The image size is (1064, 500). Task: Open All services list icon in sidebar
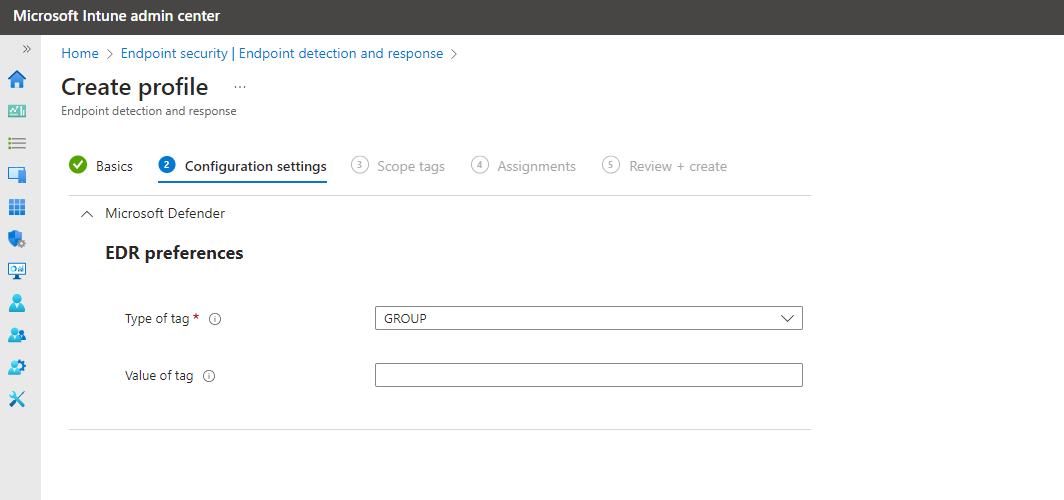coord(17,143)
